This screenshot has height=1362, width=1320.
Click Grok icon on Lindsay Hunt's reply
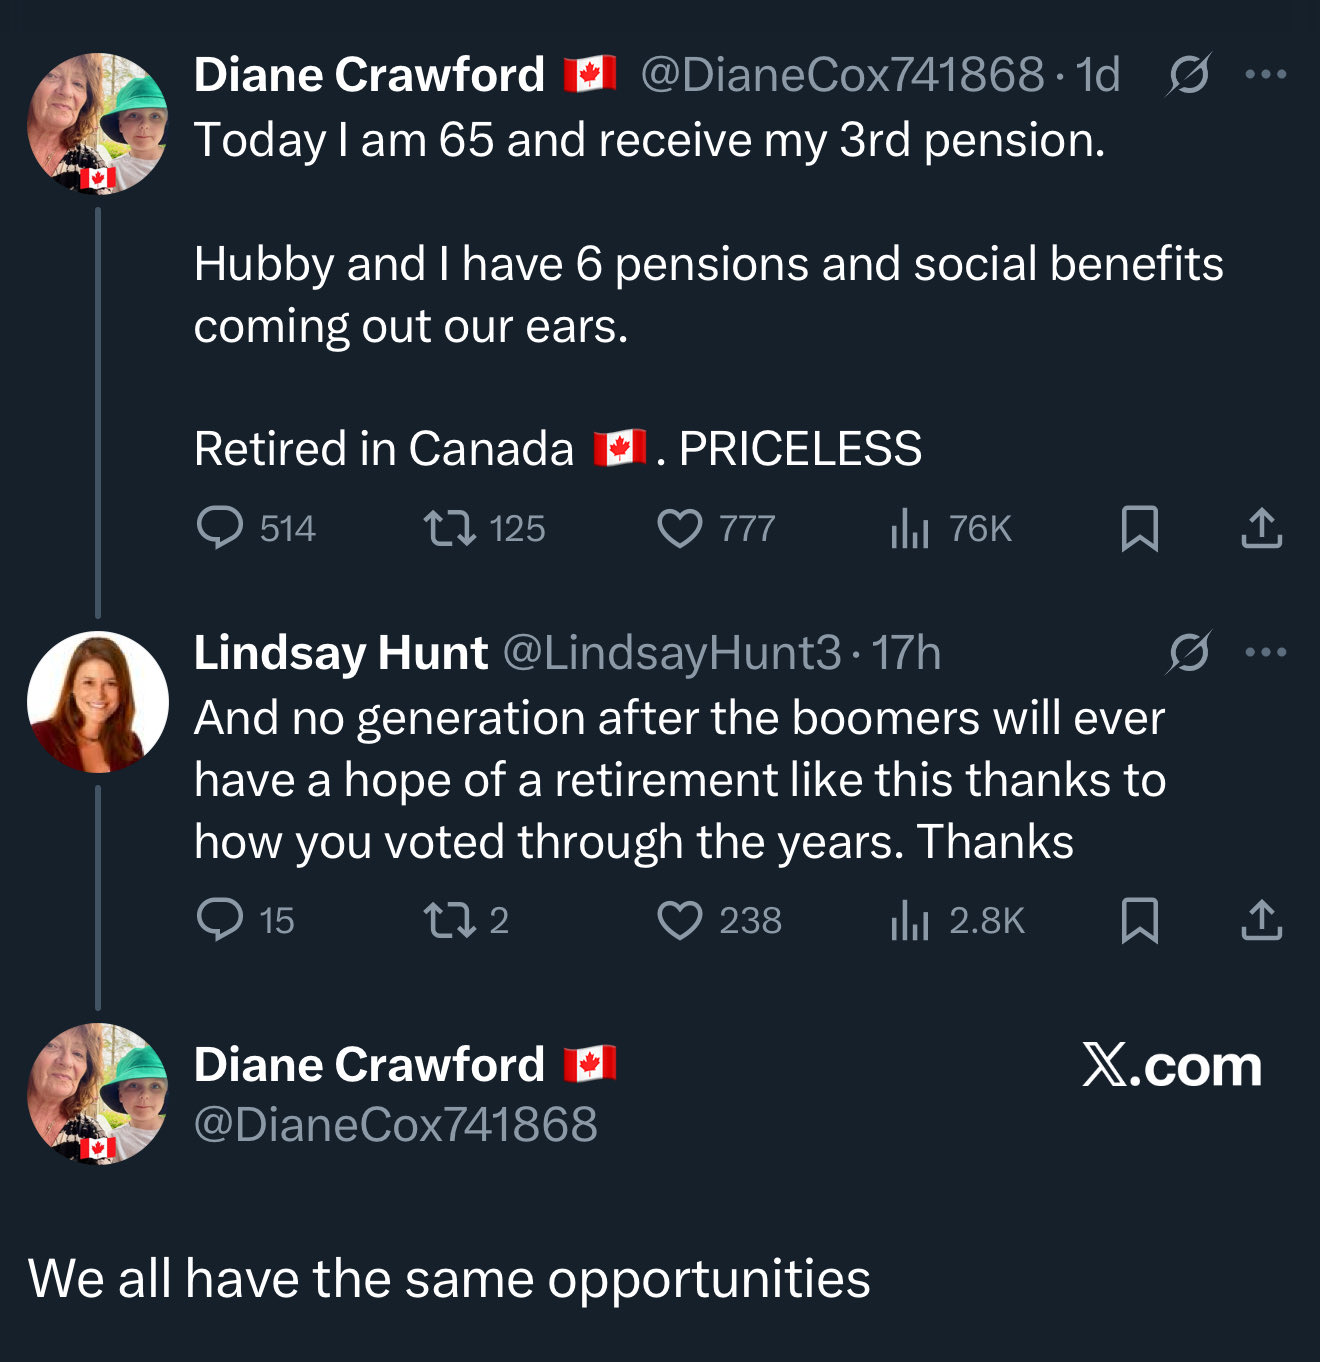pyautogui.click(x=1188, y=652)
